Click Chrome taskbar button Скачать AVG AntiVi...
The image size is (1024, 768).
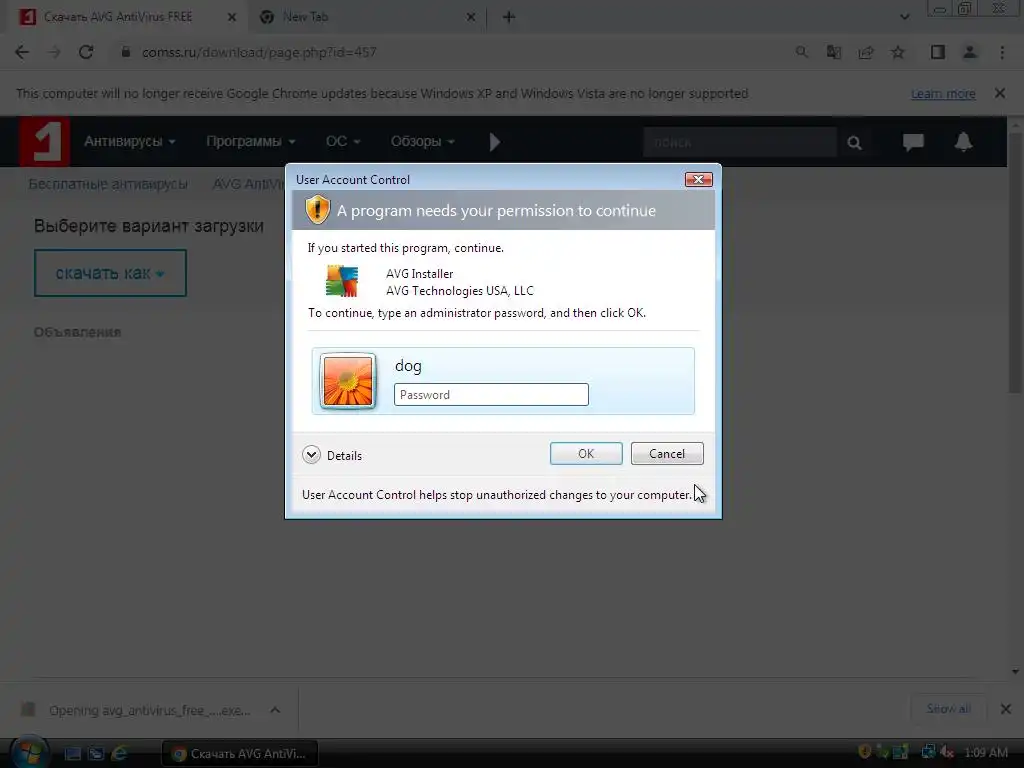coord(239,754)
